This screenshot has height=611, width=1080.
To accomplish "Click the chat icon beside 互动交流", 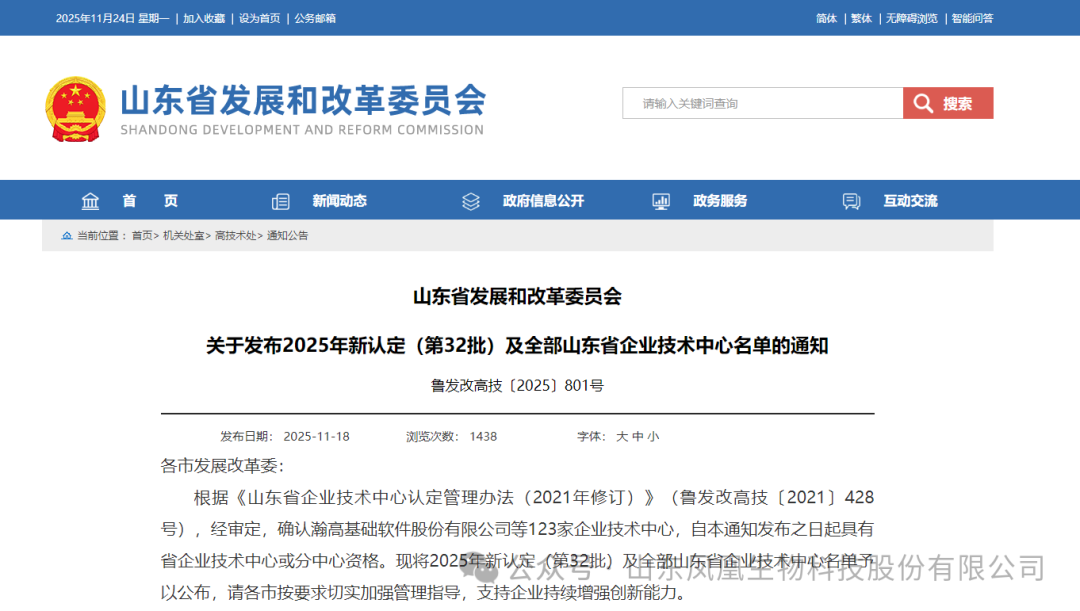I will click(x=851, y=201).
